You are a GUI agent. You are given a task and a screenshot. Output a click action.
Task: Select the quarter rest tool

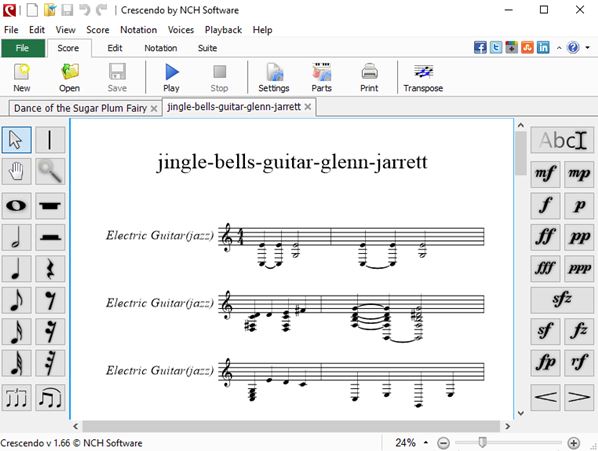point(50,269)
